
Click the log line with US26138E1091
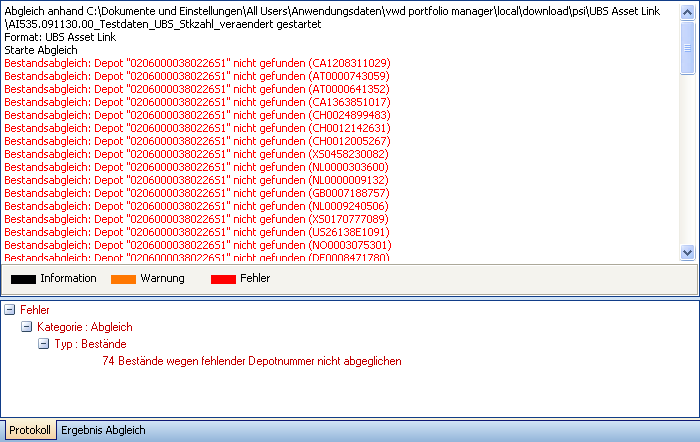[197, 232]
